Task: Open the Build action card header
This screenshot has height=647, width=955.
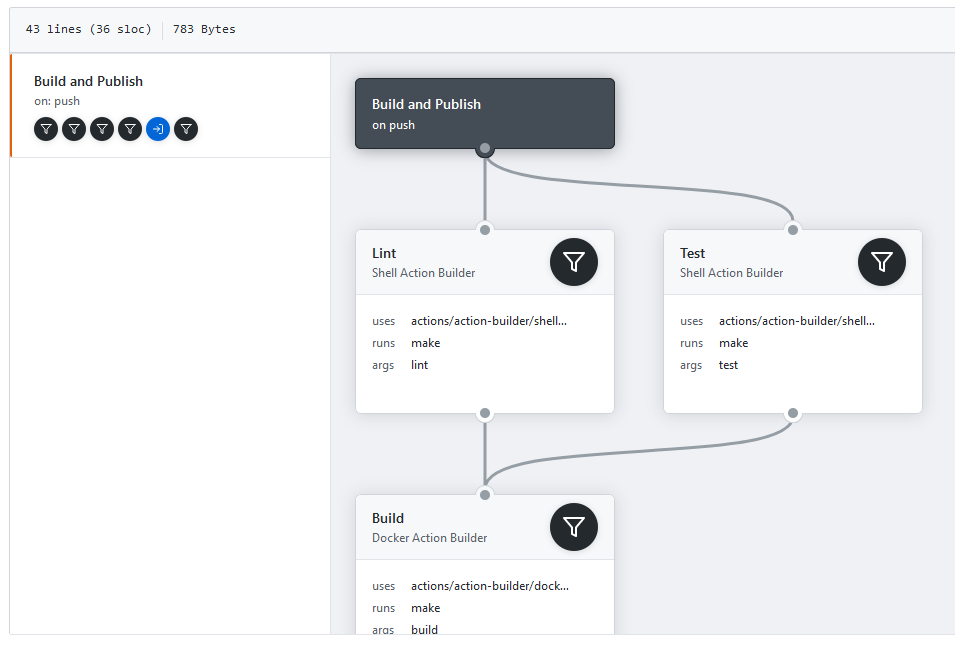Action: click(485, 528)
